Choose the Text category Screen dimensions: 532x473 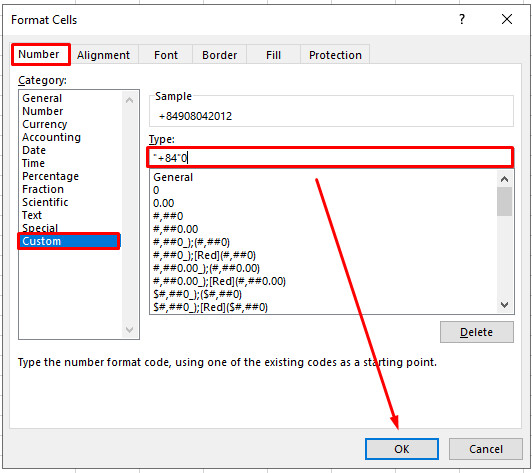pos(32,215)
